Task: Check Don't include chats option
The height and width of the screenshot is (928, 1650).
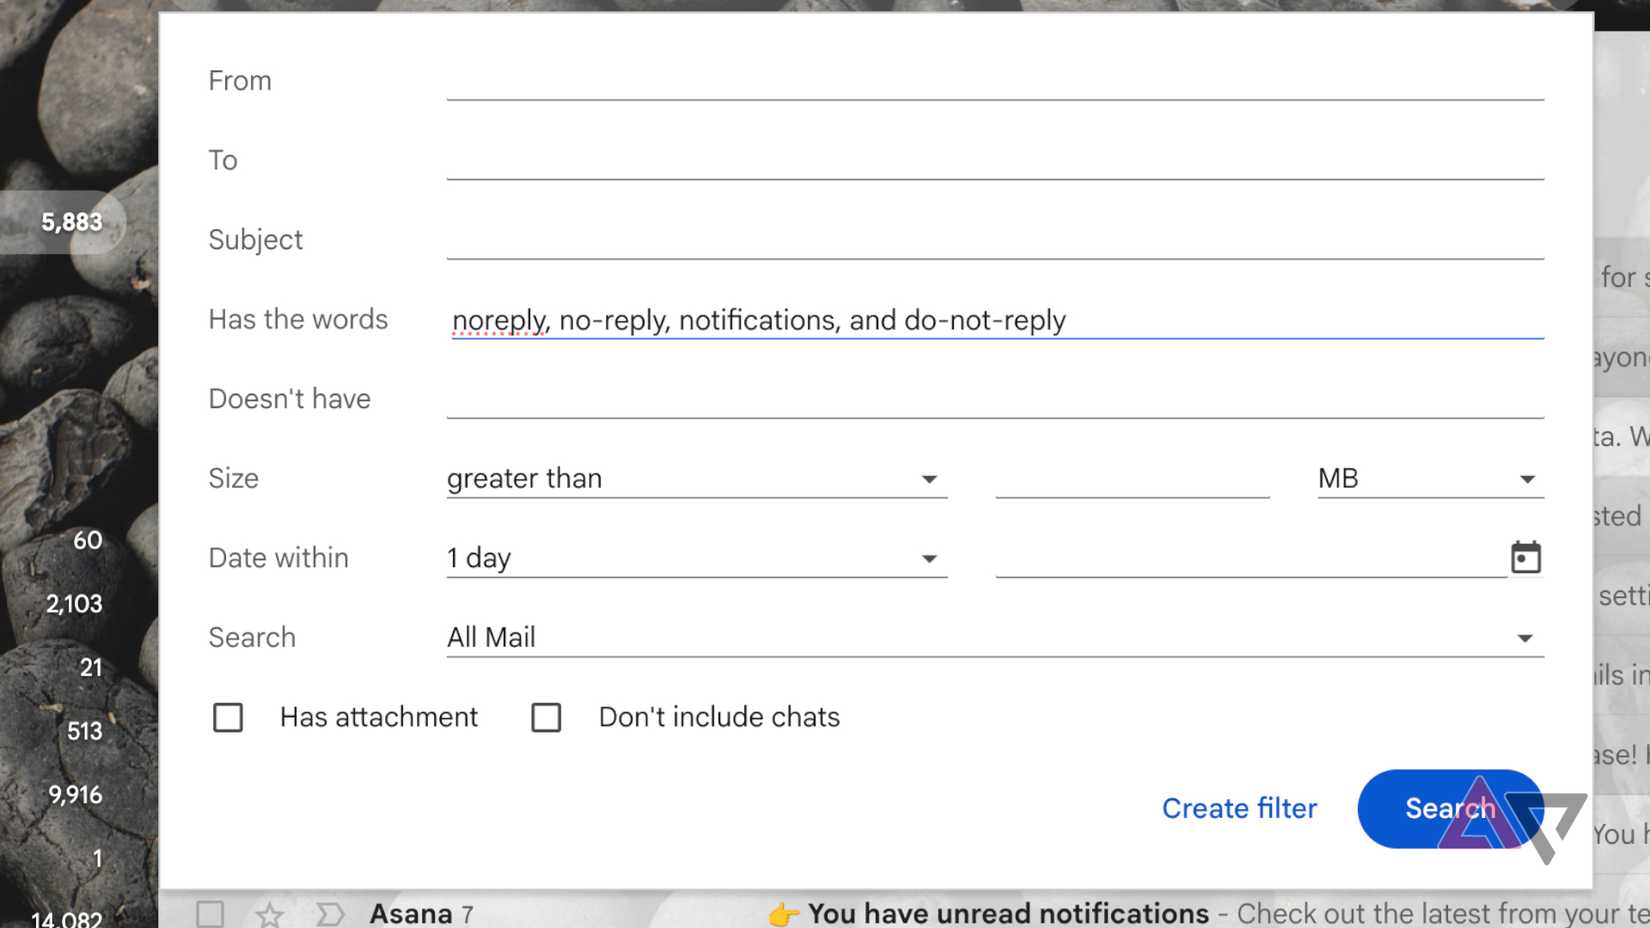Action: [x=546, y=717]
